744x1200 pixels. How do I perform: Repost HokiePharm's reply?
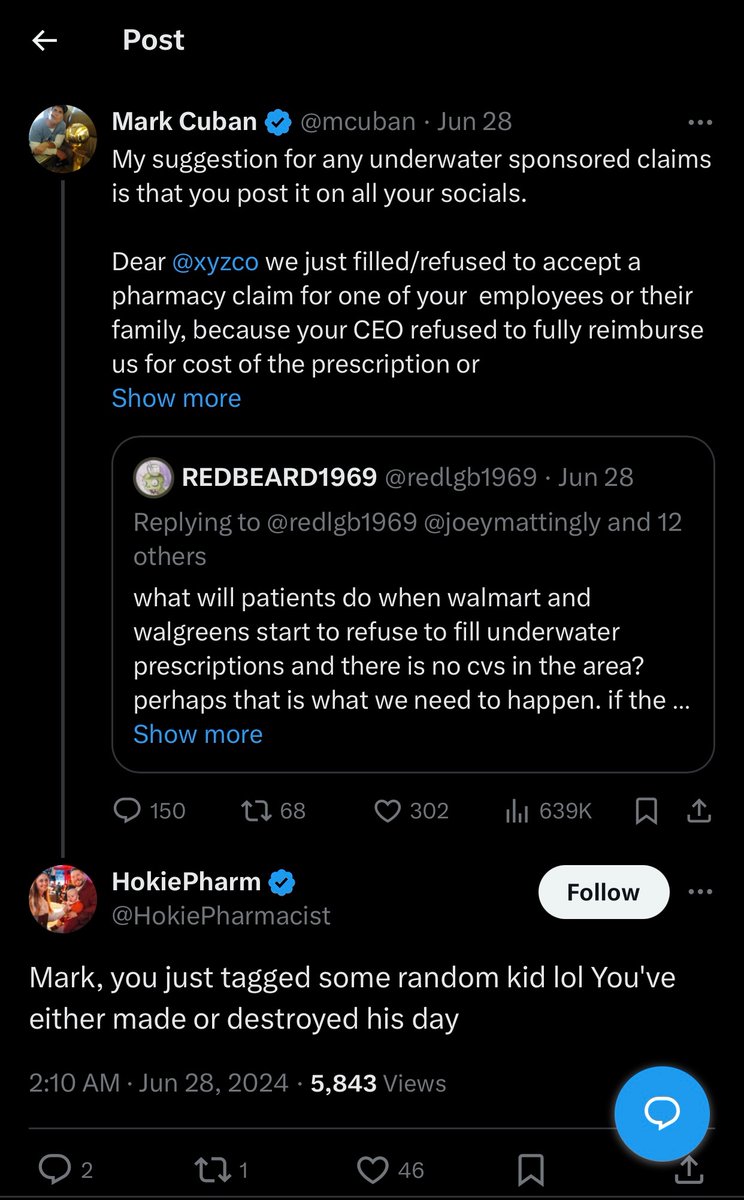pyautogui.click(x=224, y=1169)
